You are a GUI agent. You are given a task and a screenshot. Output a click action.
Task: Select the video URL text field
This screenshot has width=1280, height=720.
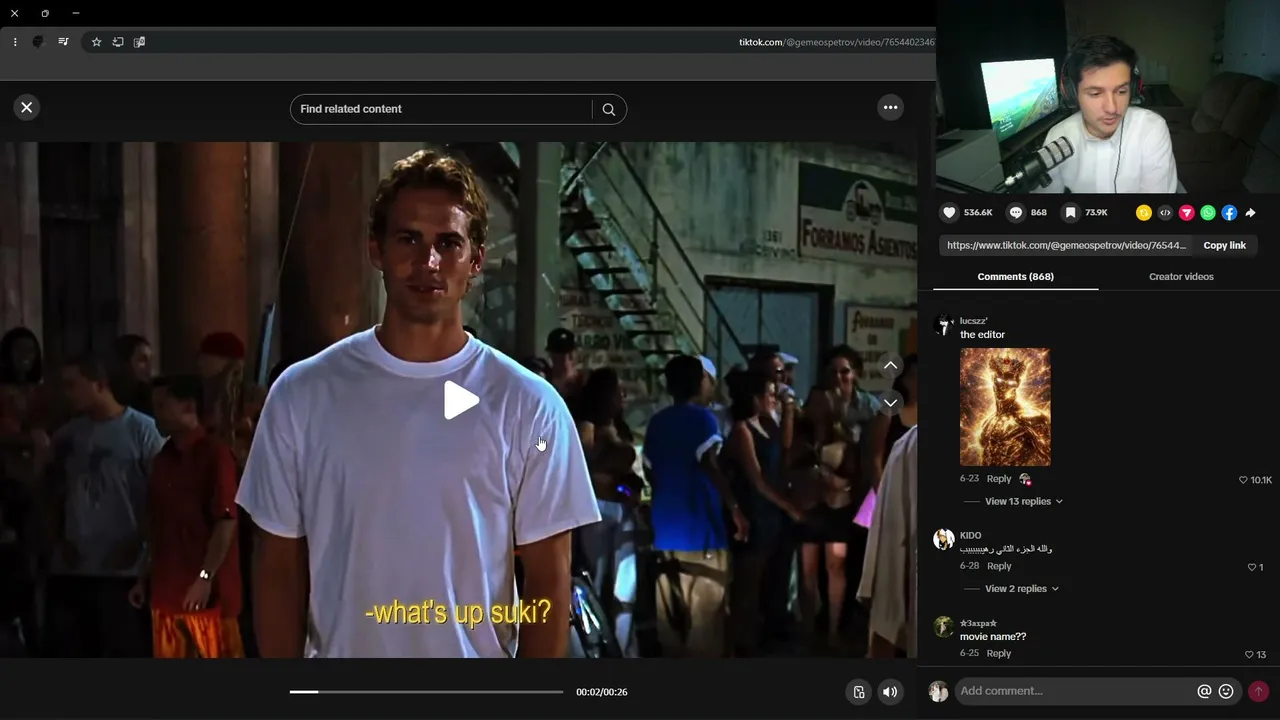1066,245
